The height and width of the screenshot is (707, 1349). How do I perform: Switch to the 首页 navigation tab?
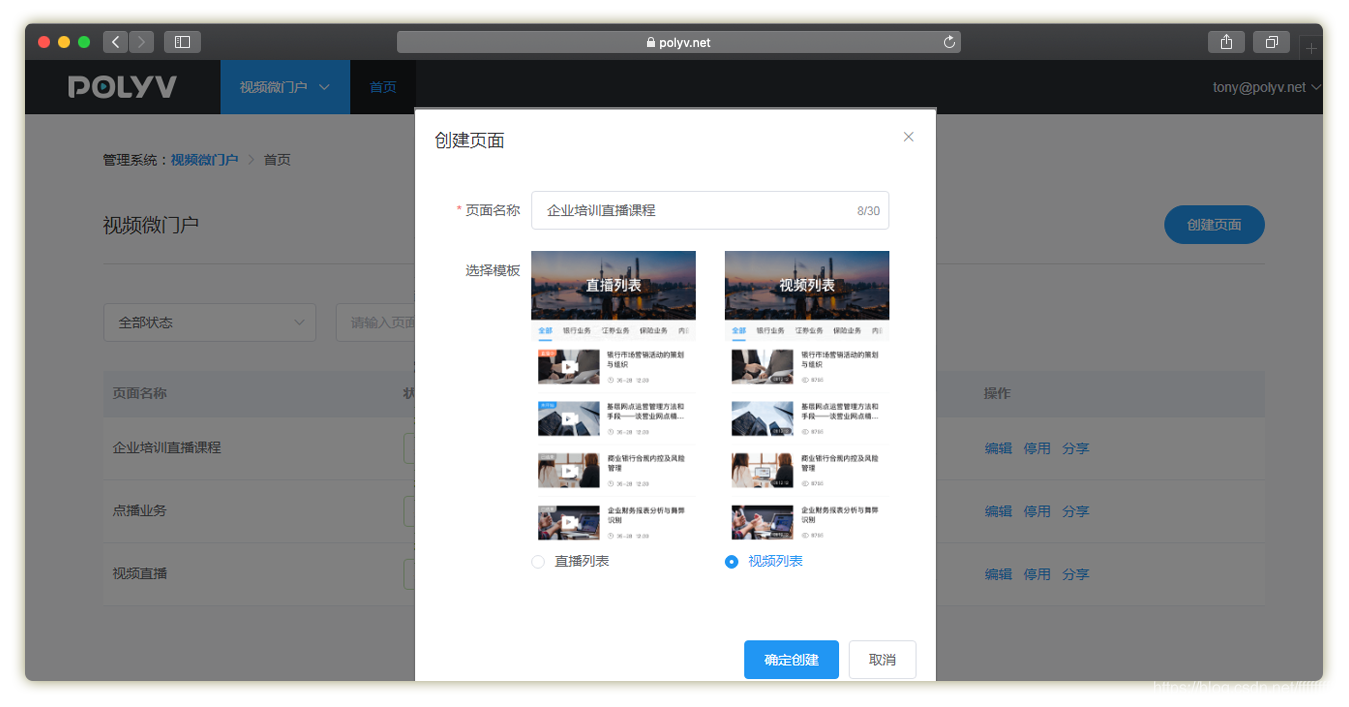pos(383,87)
